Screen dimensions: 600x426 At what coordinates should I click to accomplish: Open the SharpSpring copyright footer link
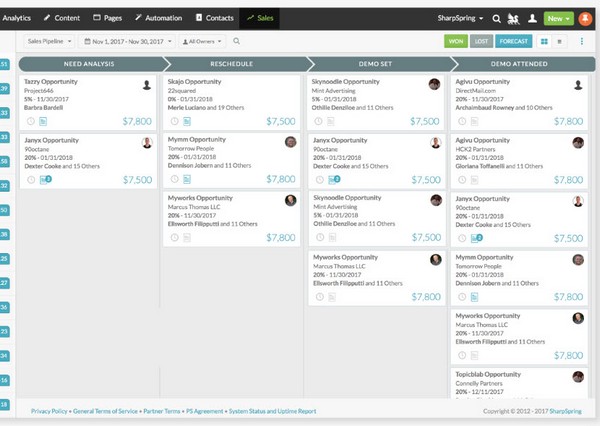coord(566,411)
